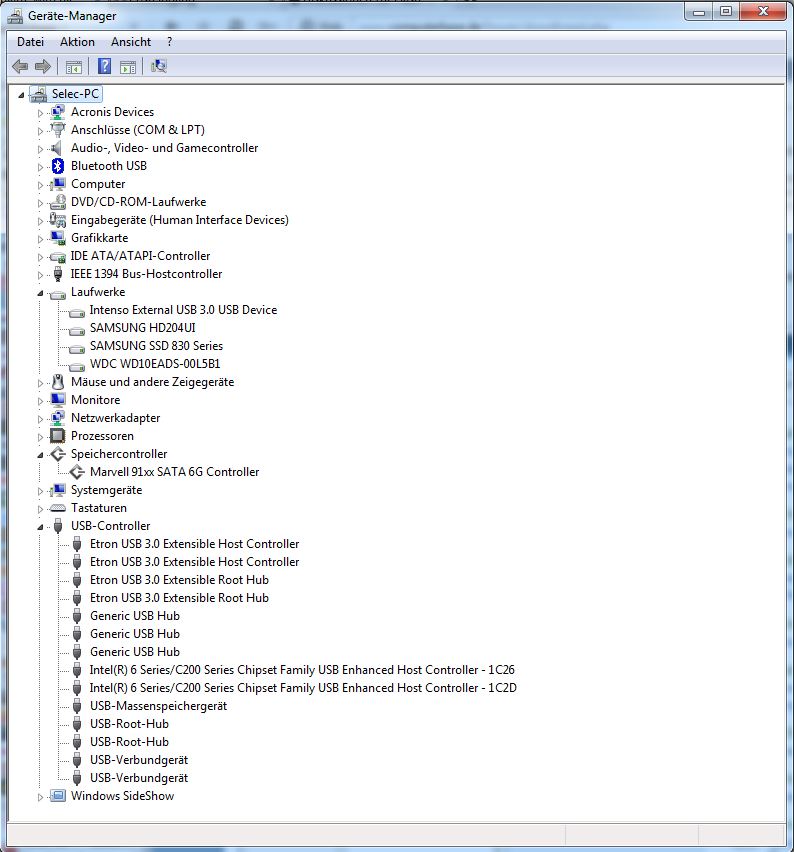Select the Computer category label

(x=98, y=184)
